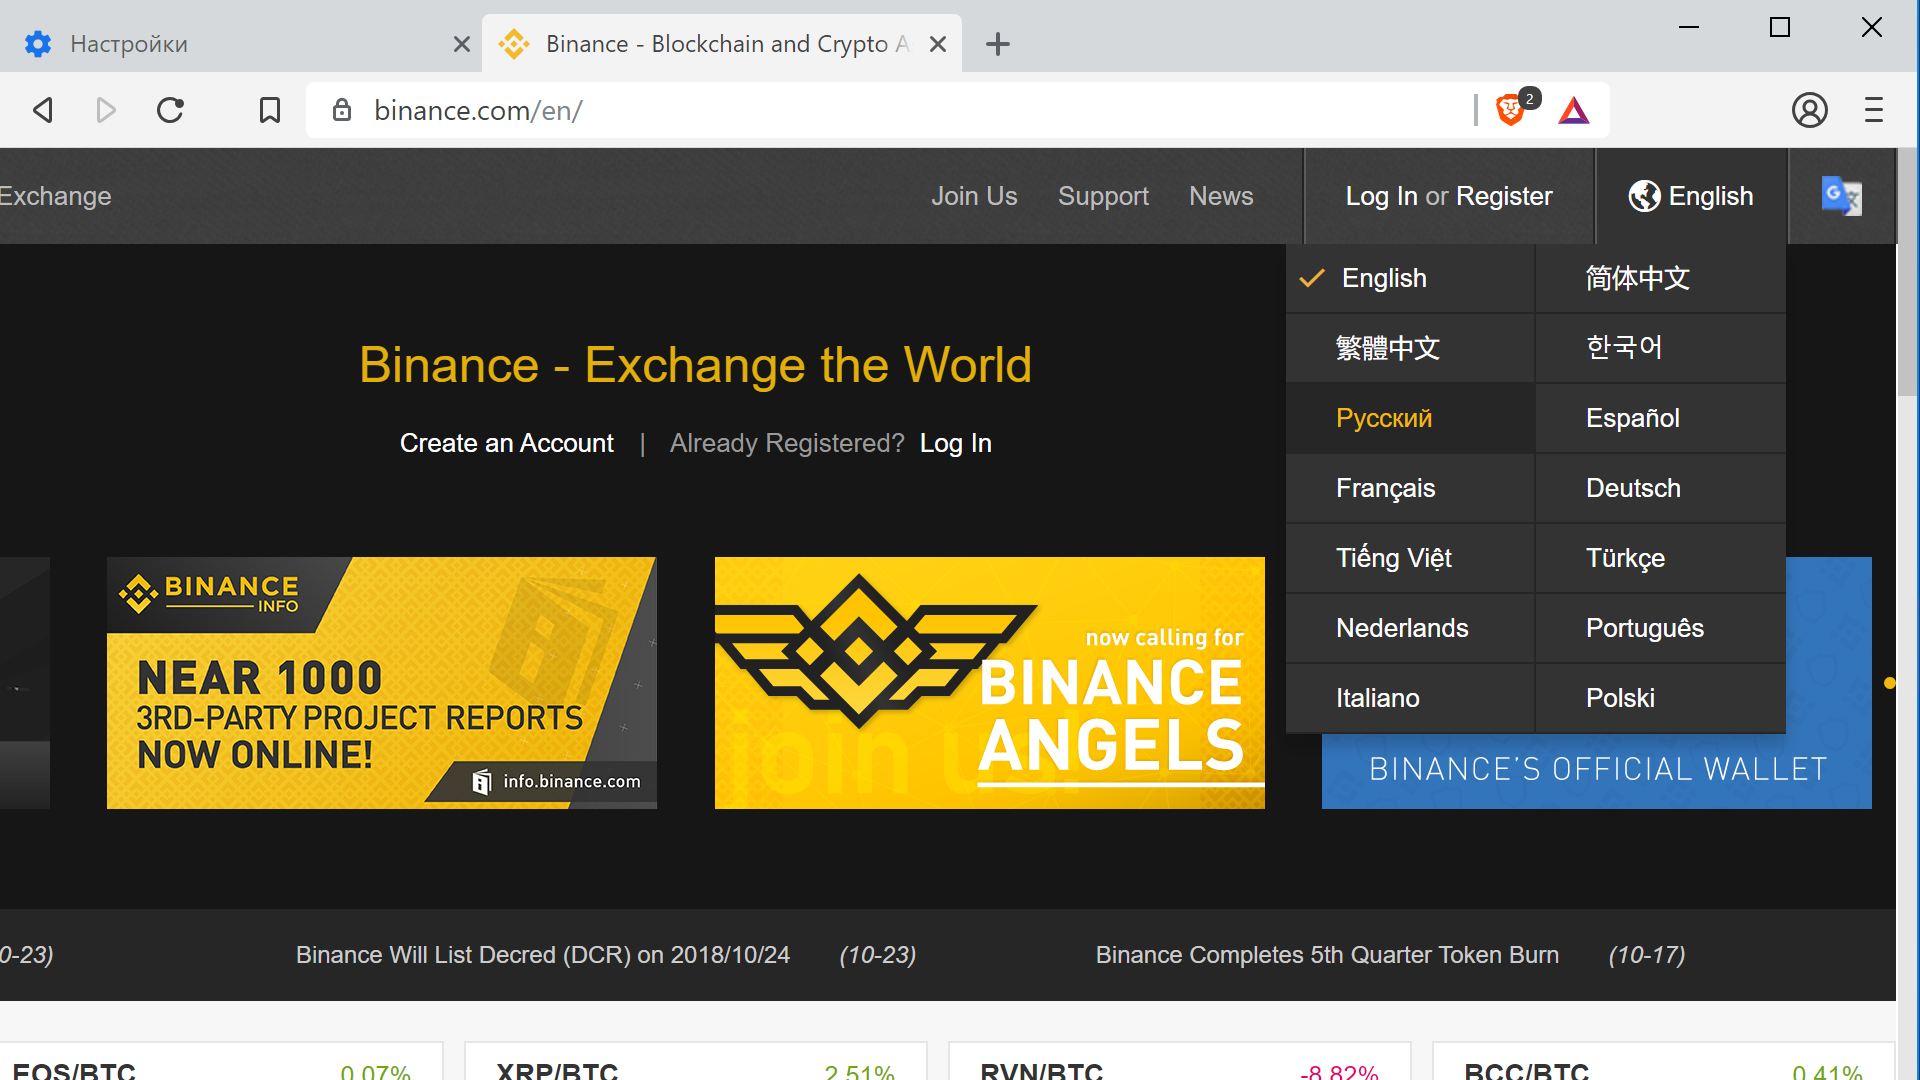Open Decred DCR listing announcement

(x=543, y=955)
